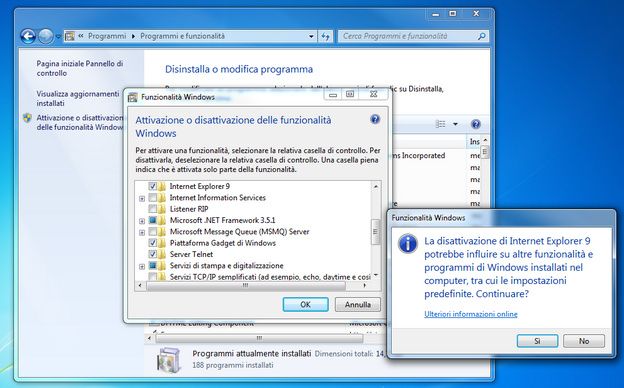Image resolution: width=624 pixels, height=388 pixels.
Task: Expand Microsoft .NET Framework 3.5.1 node
Action: click(x=142, y=221)
